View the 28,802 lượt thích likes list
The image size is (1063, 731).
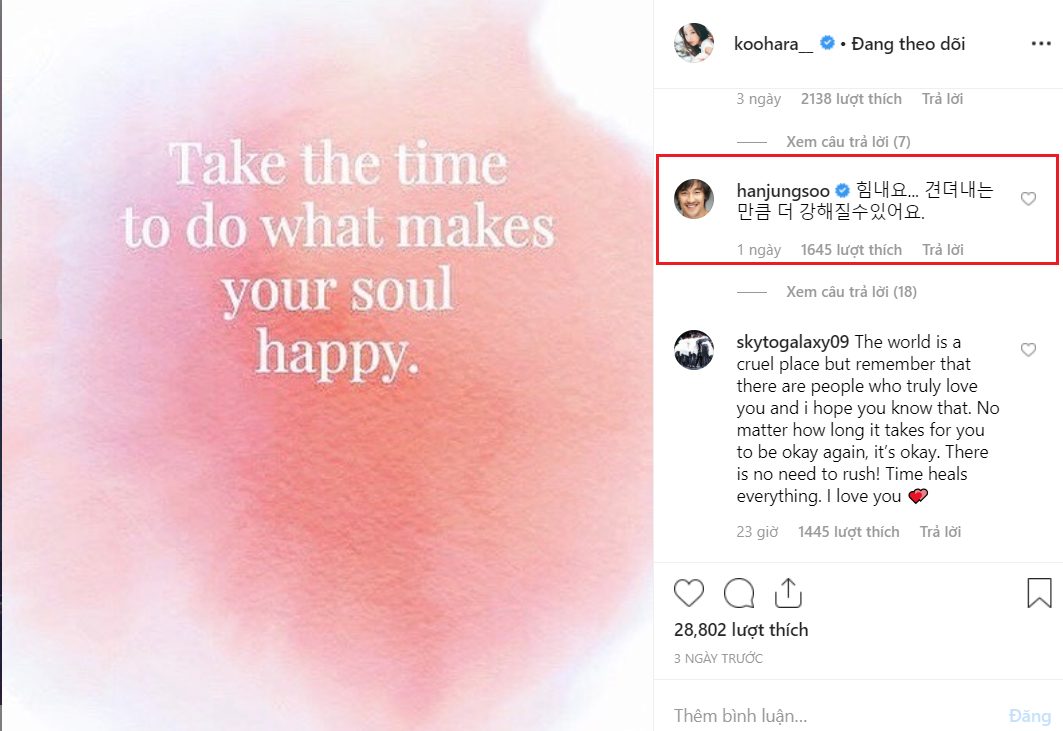[x=741, y=630]
